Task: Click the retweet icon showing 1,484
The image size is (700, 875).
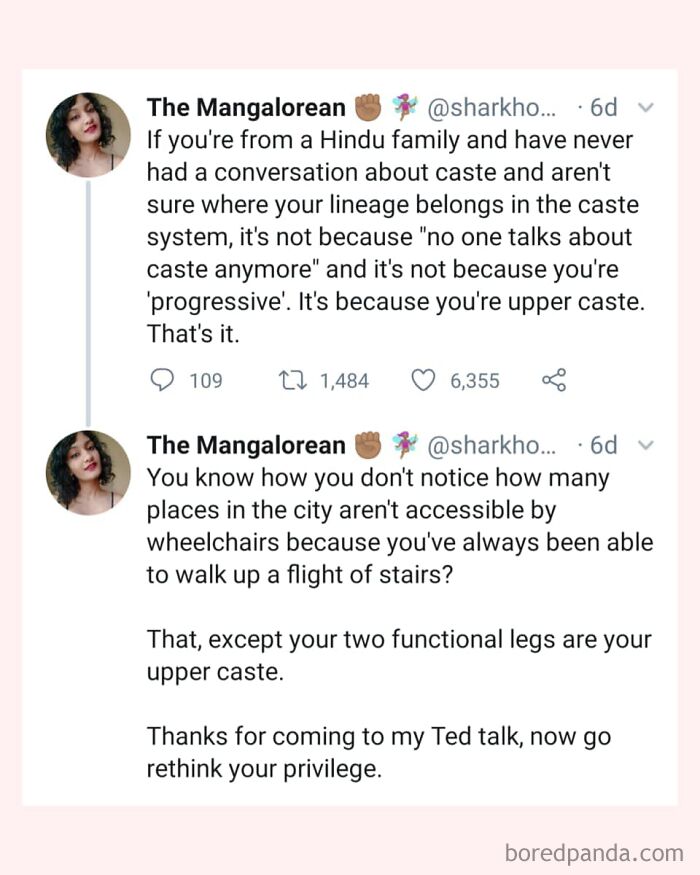Action: click(292, 380)
